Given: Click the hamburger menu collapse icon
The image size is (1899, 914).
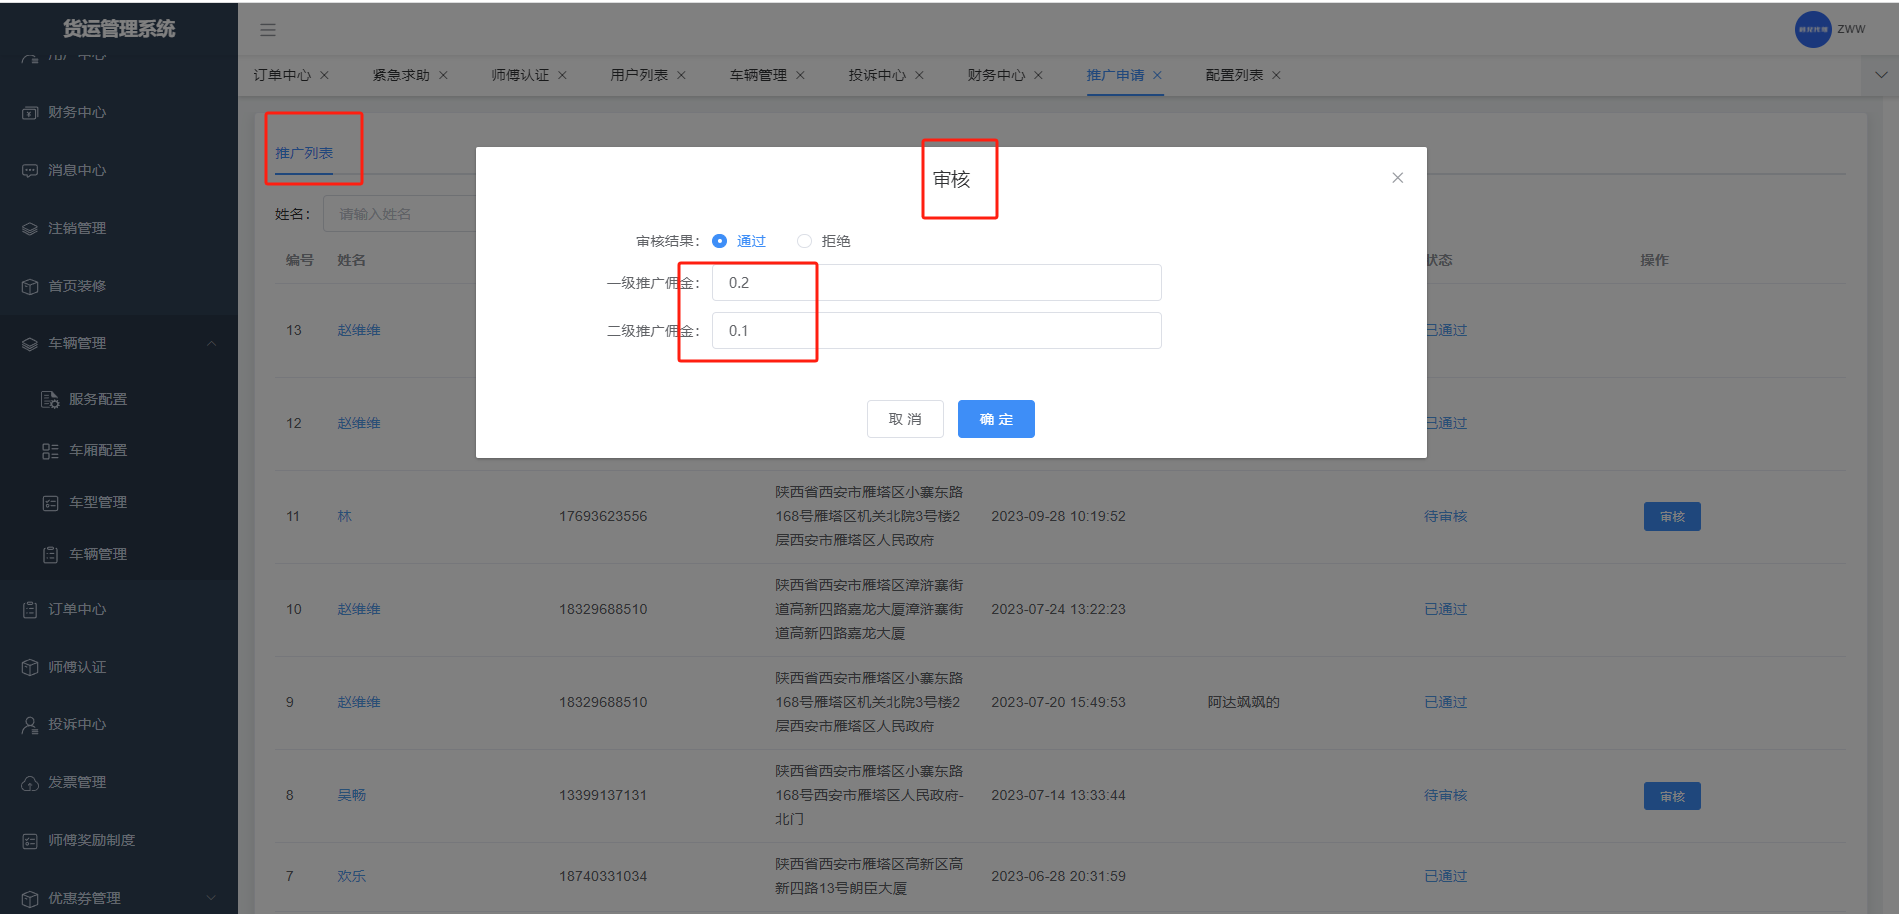Looking at the screenshot, I should coord(268,30).
